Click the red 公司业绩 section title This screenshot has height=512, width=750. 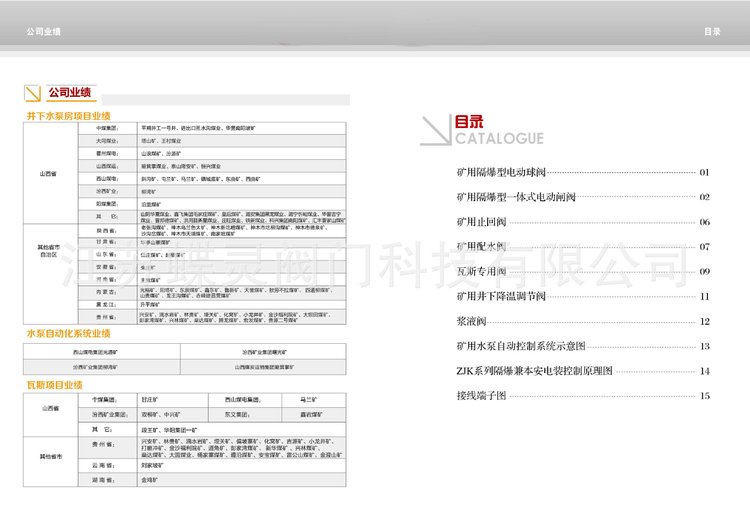pos(68,93)
